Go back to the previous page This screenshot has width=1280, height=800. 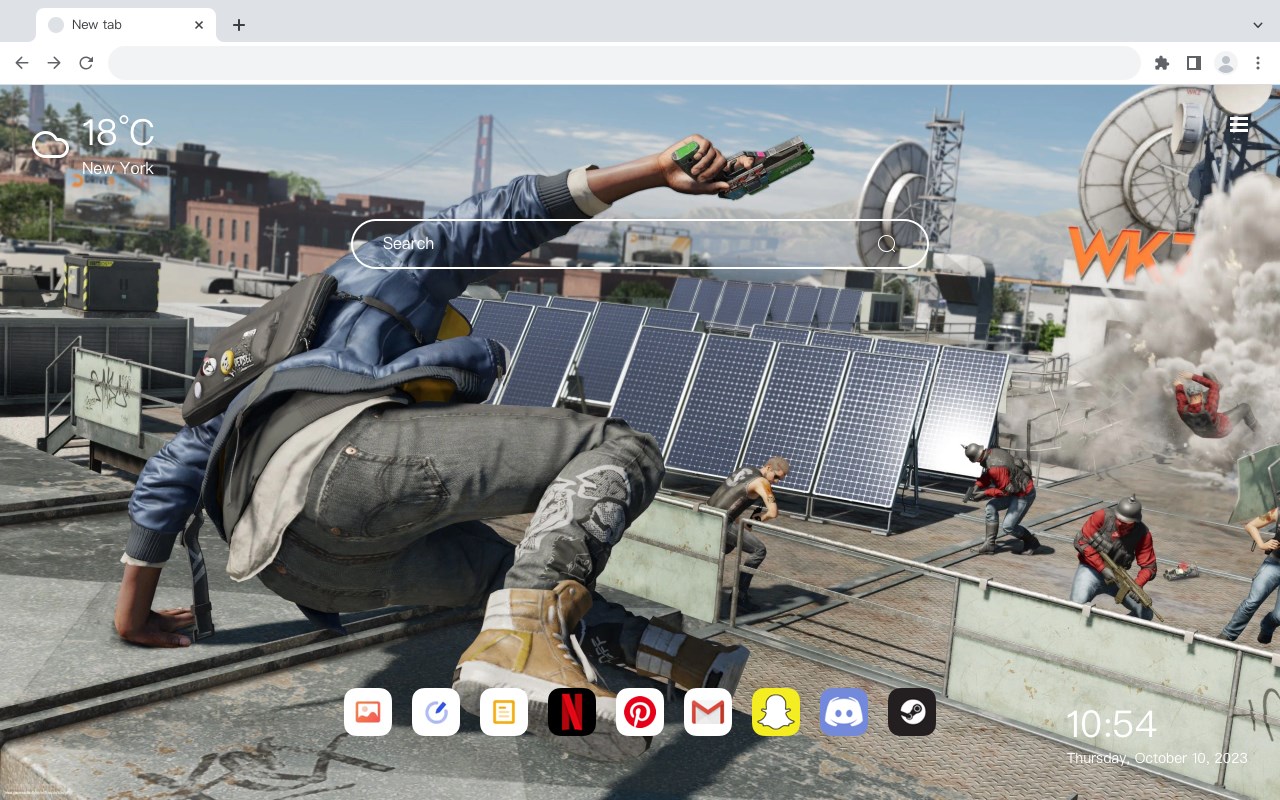pyautogui.click(x=22, y=63)
